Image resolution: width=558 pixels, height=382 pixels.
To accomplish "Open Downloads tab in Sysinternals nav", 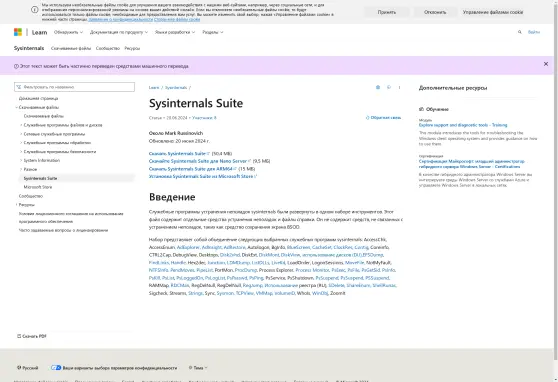I will [71, 48].
